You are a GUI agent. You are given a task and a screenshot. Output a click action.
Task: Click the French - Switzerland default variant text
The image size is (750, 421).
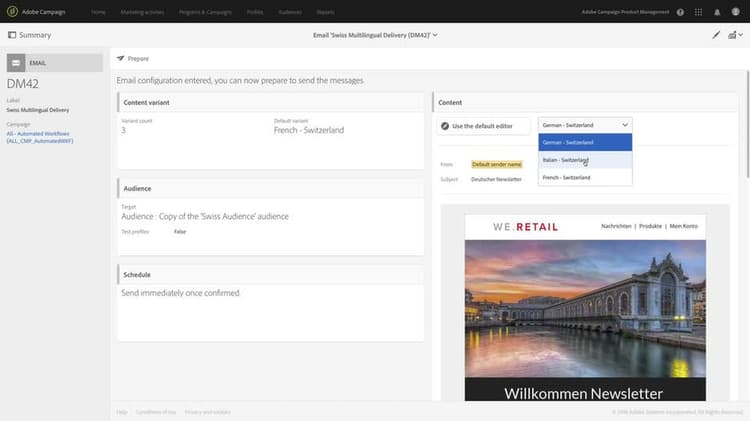tap(309, 130)
